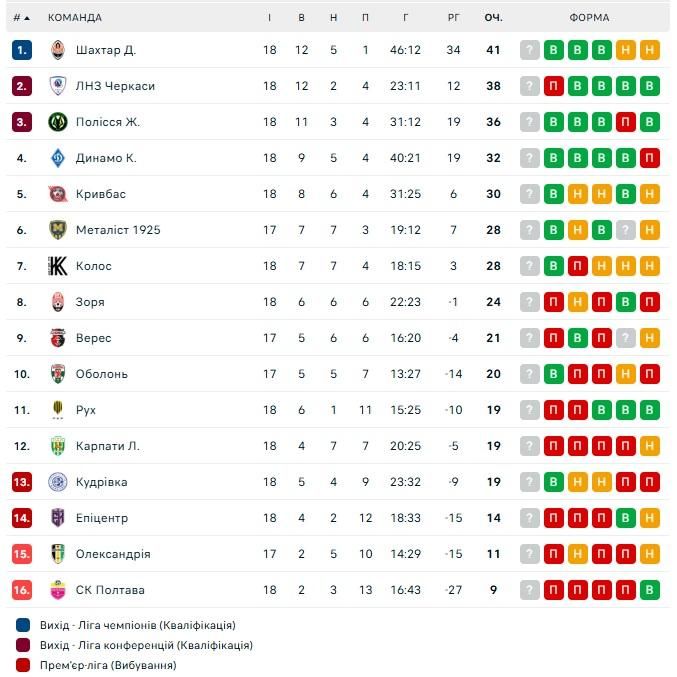Click SK Poltava's latest green В result badge

(x=650, y=590)
